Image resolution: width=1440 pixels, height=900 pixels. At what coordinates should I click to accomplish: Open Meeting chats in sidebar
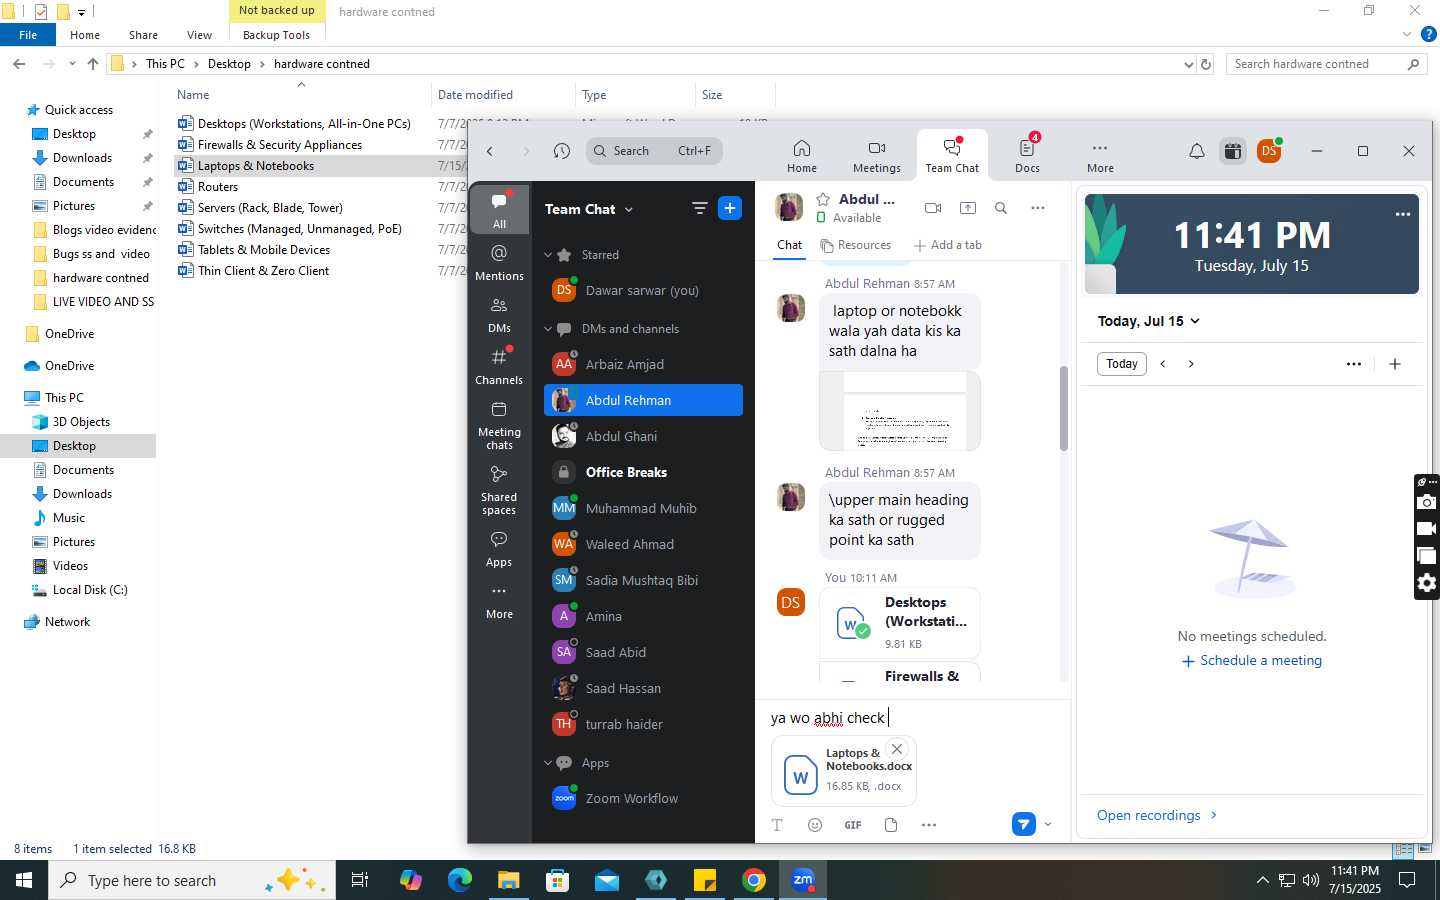pyautogui.click(x=499, y=425)
